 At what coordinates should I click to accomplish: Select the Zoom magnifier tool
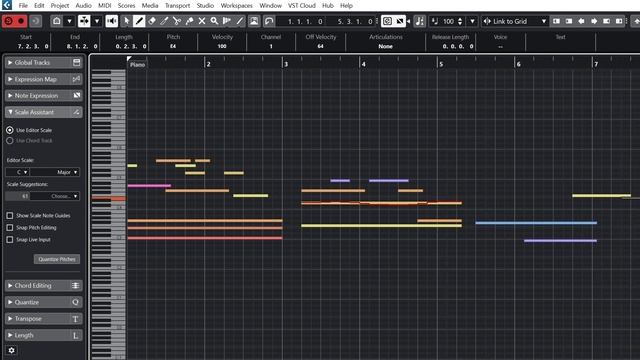click(x=214, y=21)
